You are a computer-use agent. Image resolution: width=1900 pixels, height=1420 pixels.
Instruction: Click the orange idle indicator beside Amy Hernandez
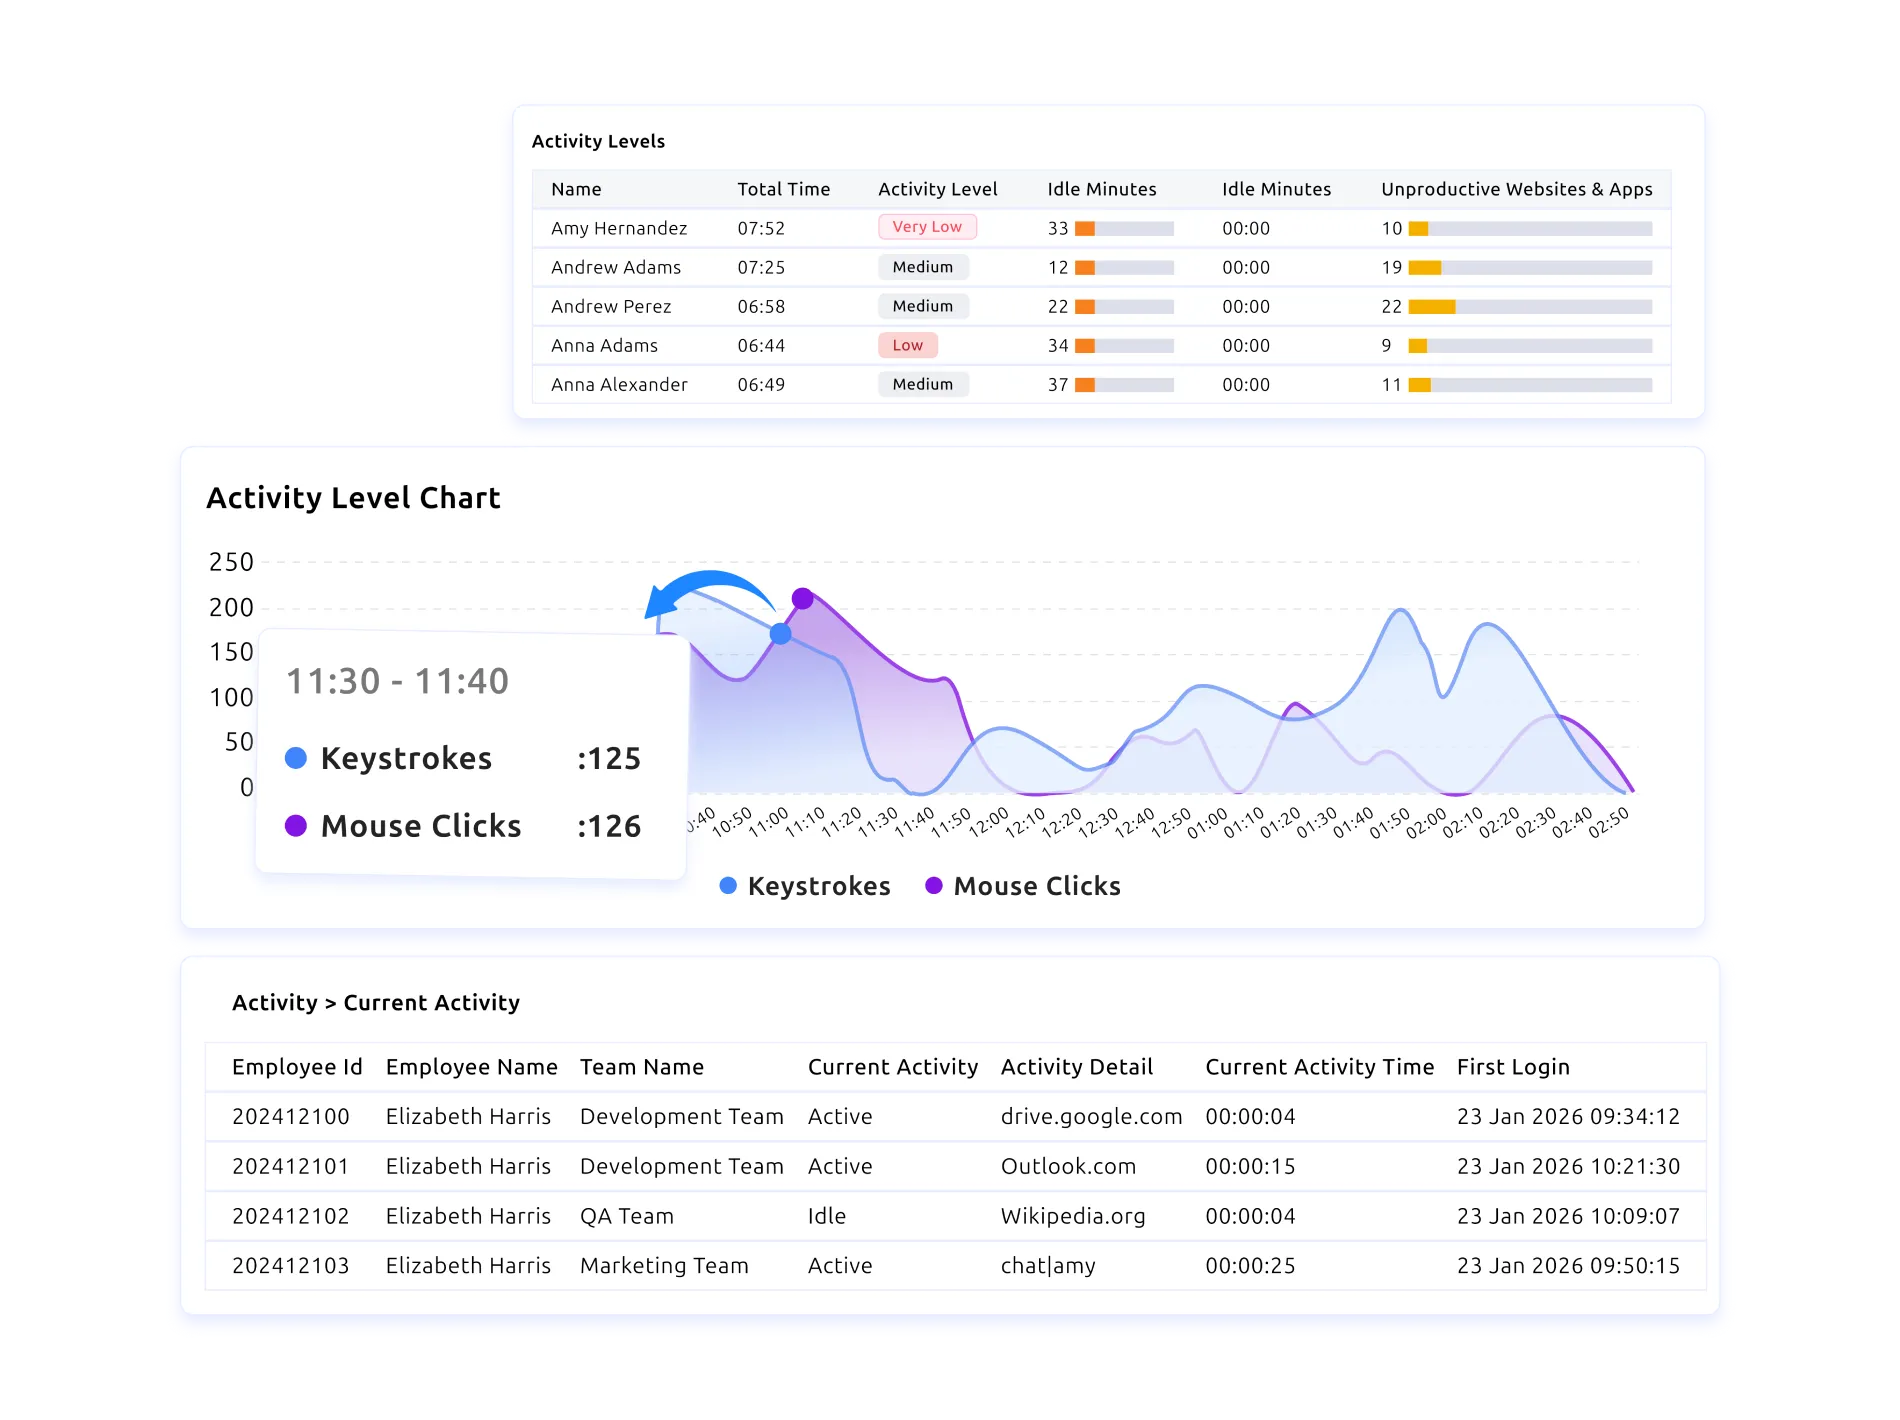tap(1083, 228)
